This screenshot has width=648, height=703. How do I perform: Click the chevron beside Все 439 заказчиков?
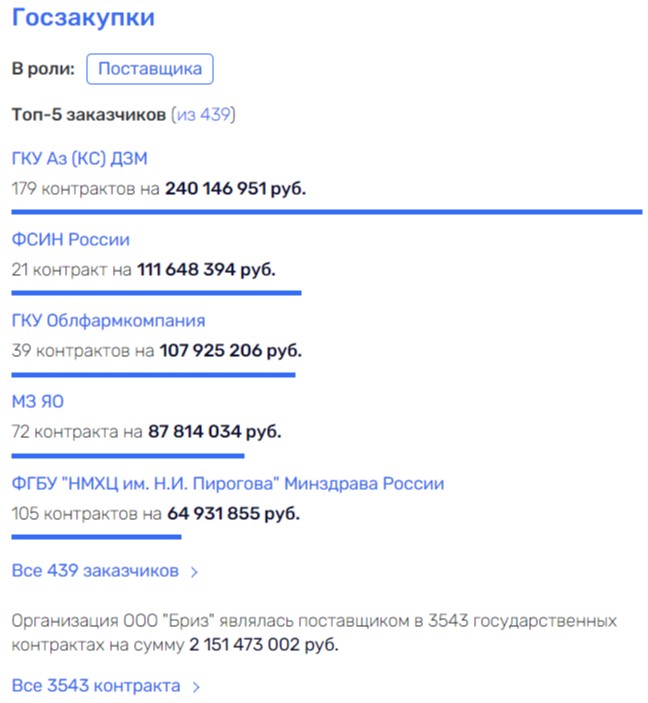click(195, 572)
